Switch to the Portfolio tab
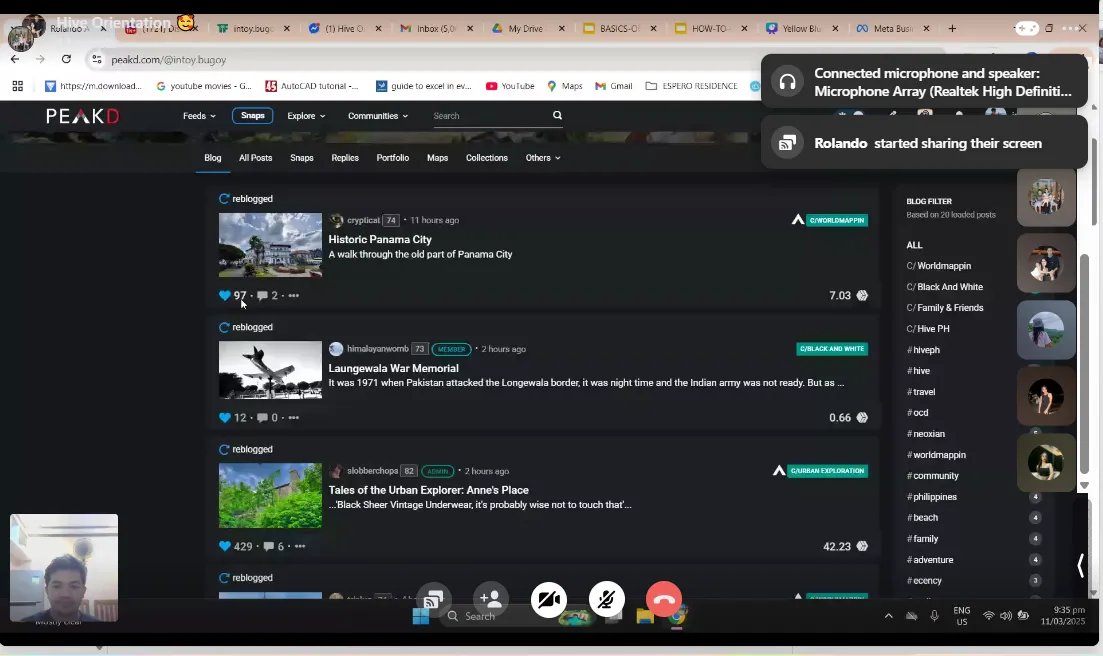The width and height of the screenshot is (1103, 656). click(393, 158)
